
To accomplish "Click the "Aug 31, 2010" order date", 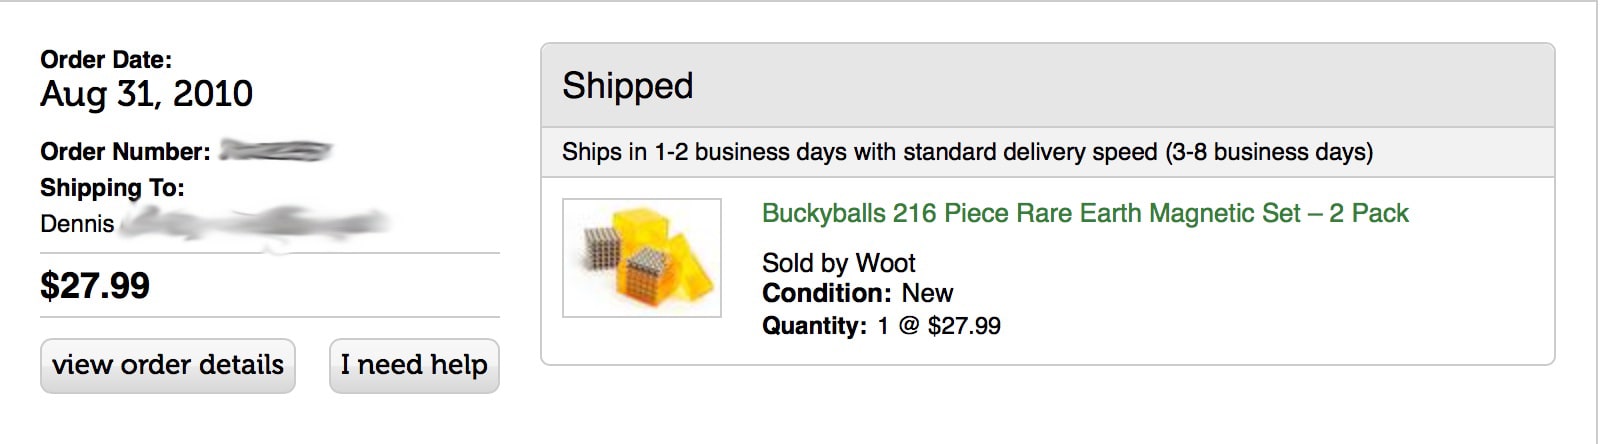I will [x=146, y=94].
